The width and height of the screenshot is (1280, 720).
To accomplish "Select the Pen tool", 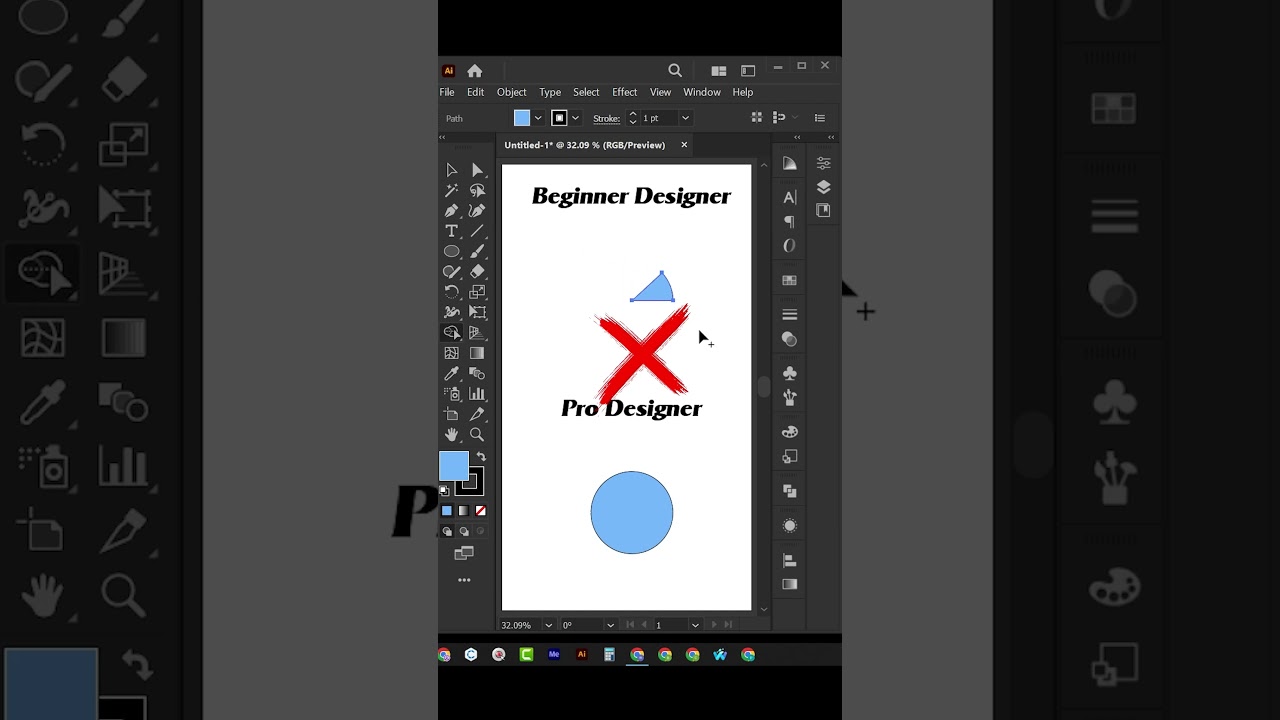I will pyautogui.click(x=451, y=211).
